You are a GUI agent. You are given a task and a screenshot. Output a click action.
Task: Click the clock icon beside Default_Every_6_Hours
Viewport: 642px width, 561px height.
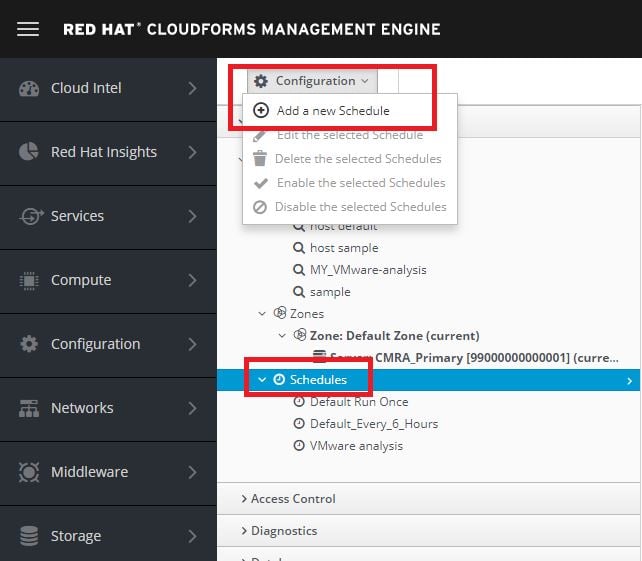299,423
